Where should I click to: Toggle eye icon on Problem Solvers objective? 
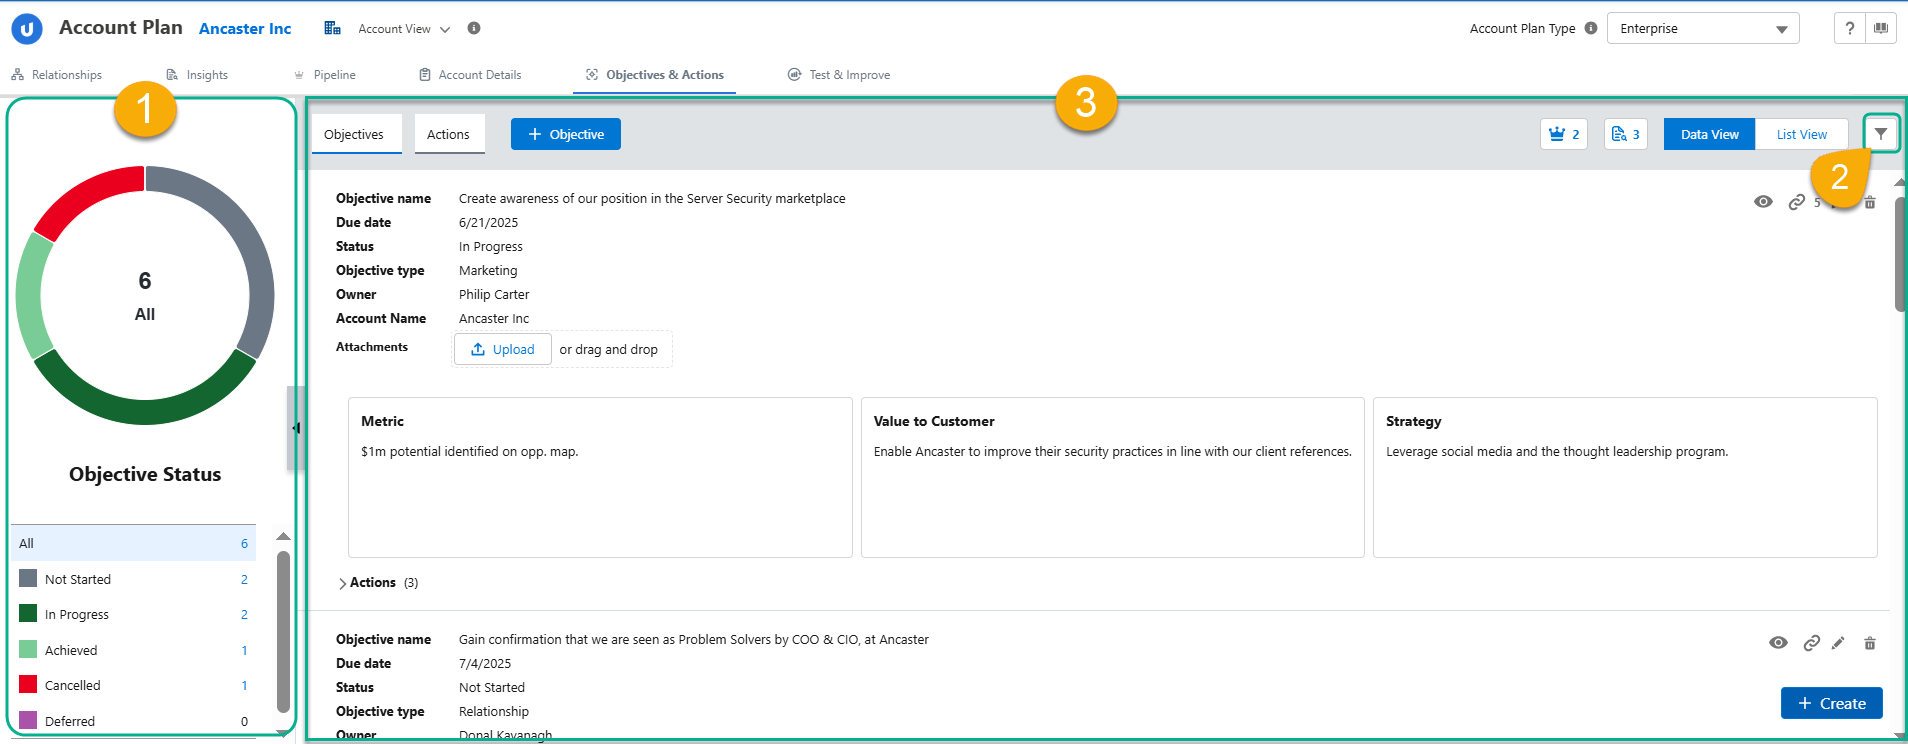point(1778,643)
